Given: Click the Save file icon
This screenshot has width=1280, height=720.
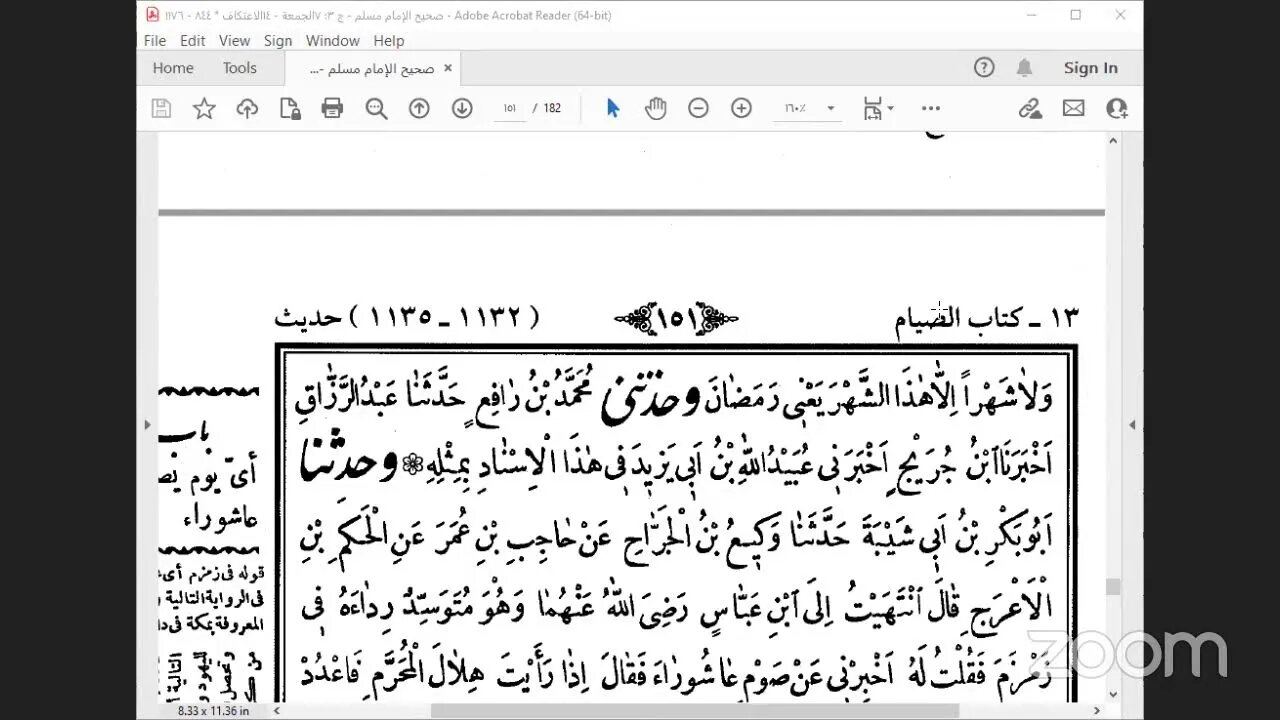Looking at the screenshot, I should pos(161,108).
